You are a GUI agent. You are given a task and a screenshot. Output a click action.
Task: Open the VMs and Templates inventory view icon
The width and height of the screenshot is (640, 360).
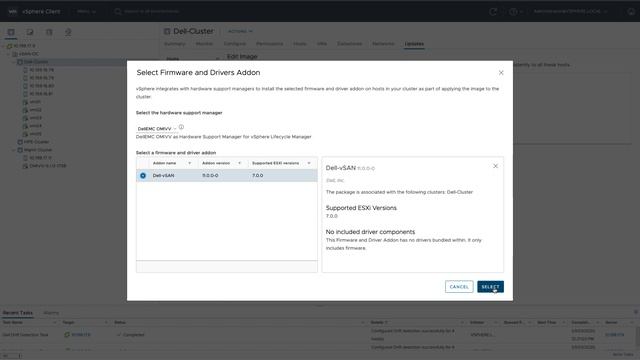point(30,32)
